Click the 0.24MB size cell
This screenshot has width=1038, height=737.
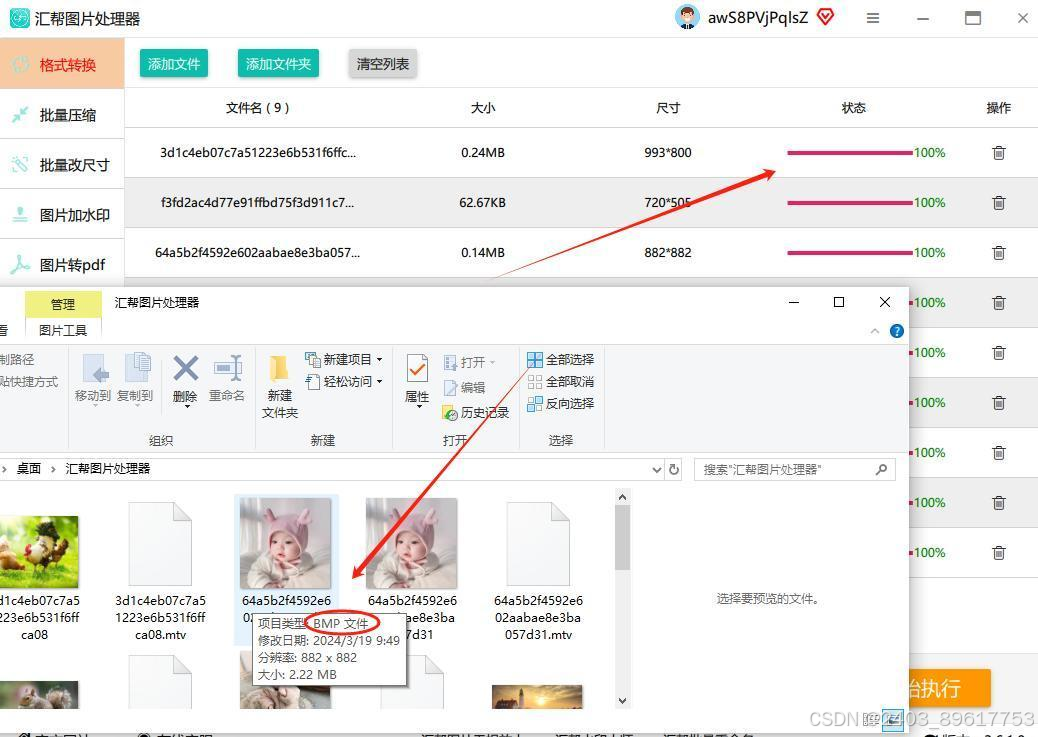(483, 152)
